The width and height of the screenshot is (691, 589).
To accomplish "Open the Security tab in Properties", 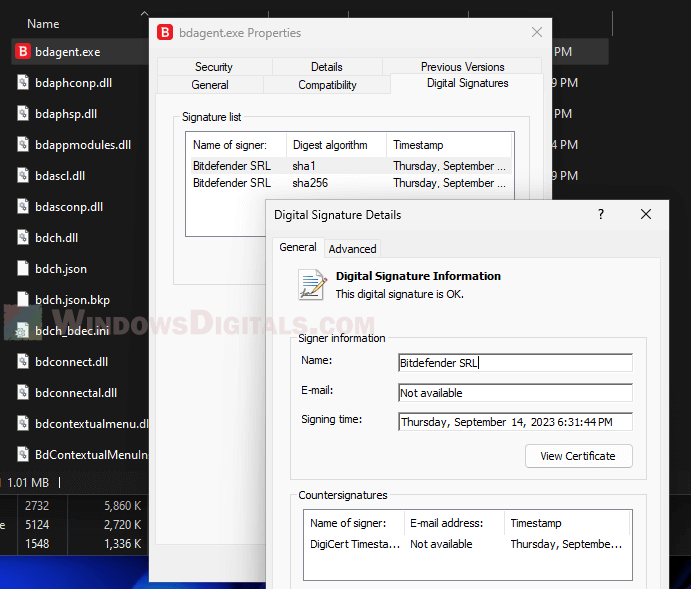I will point(214,67).
